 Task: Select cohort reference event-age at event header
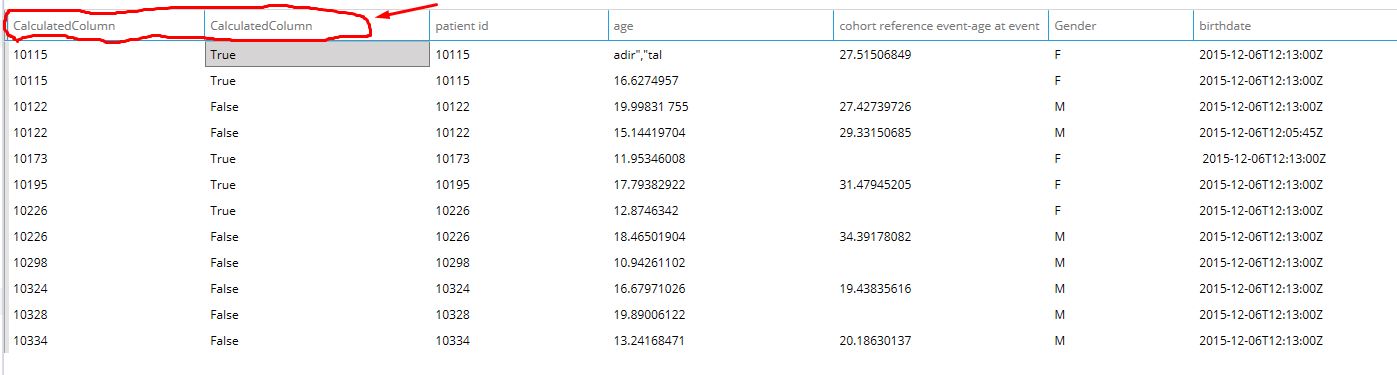point(939,25)
